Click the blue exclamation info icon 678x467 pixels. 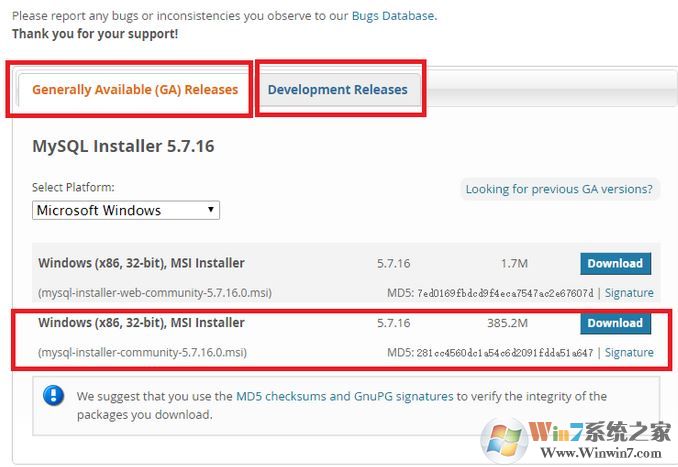[54, 395]
